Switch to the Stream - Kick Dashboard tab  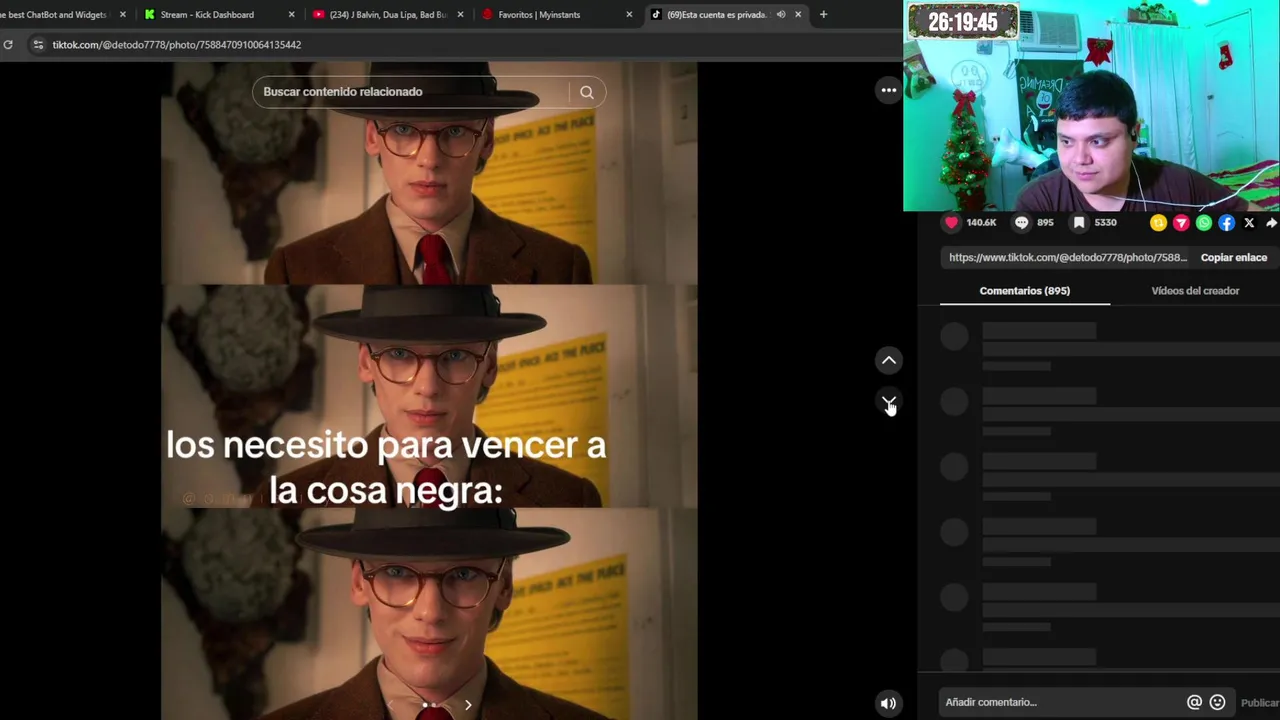218,14
